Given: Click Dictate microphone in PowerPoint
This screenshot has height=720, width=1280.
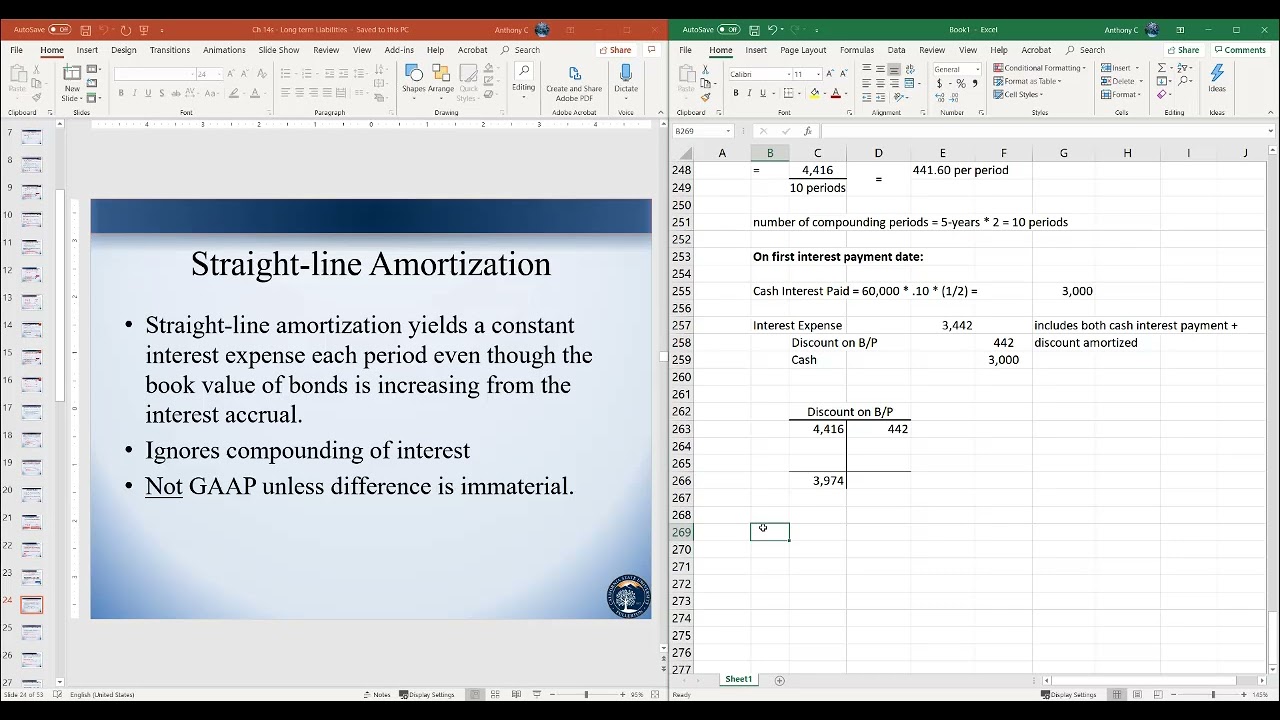Looking at the screenshot, I should click(626, 80).
